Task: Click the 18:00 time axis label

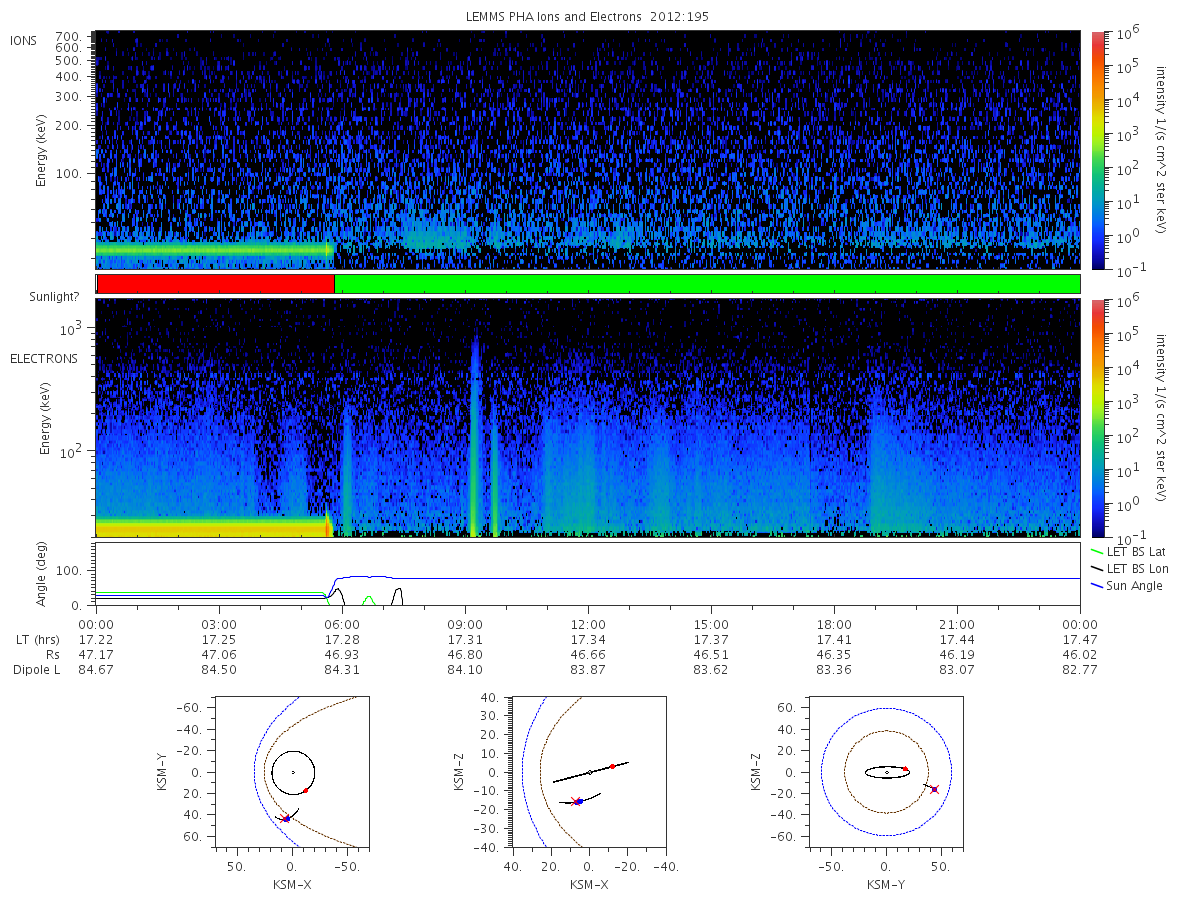Action: tap(834, 623)
